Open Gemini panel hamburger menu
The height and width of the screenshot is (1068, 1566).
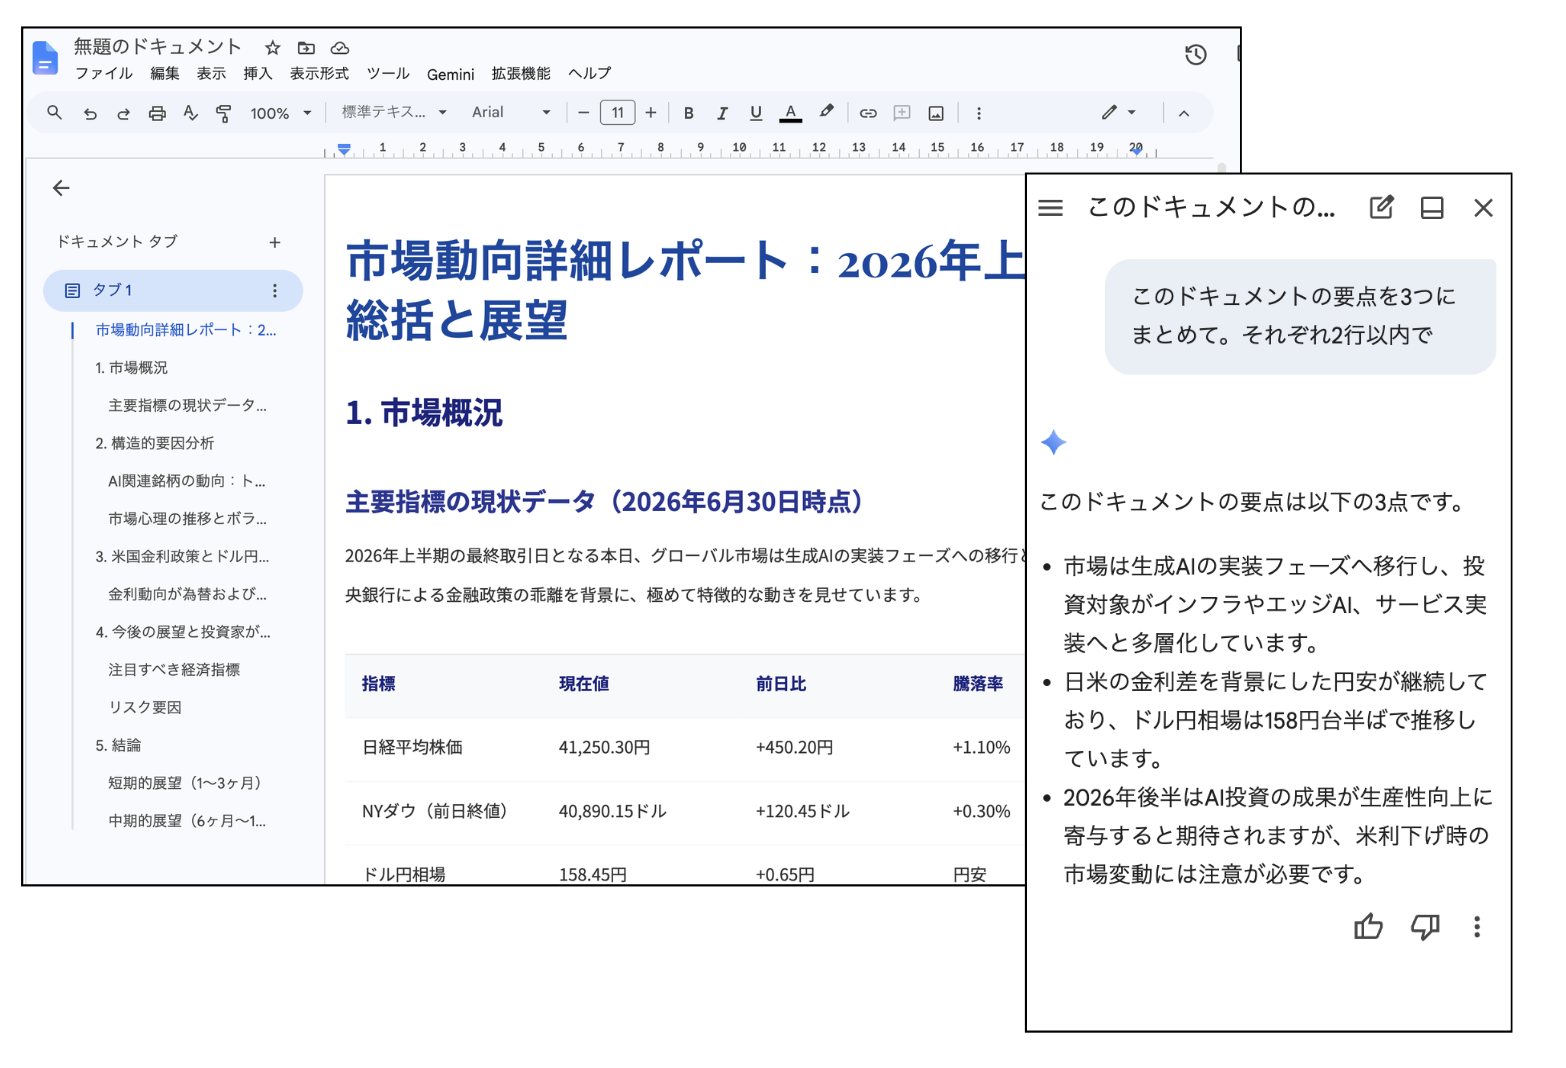(1050, 208)
